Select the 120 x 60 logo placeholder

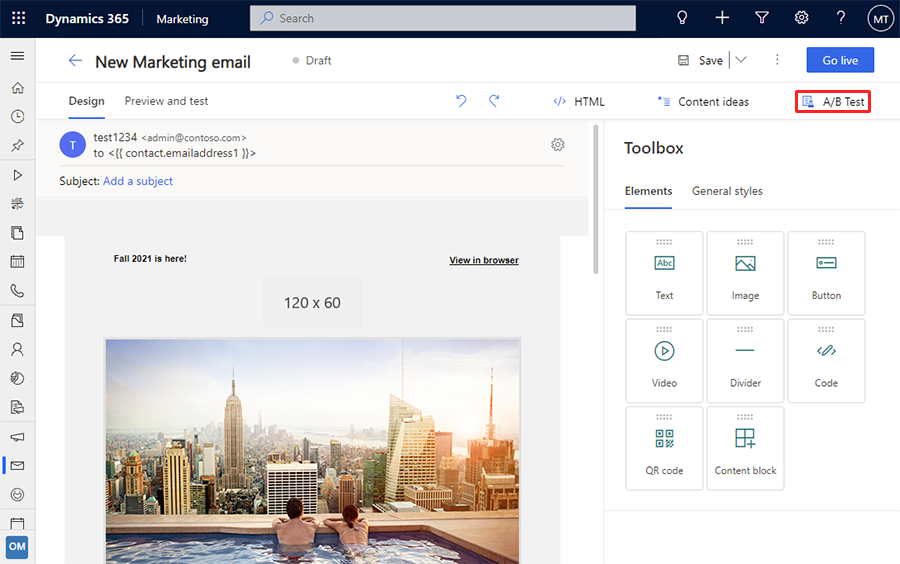pos(312,302)
